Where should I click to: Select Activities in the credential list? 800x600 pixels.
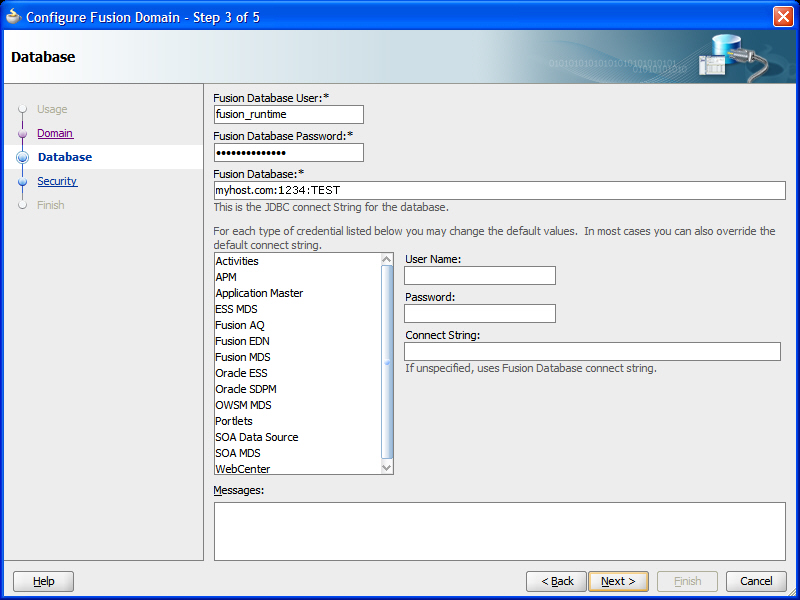pos(298,261)
